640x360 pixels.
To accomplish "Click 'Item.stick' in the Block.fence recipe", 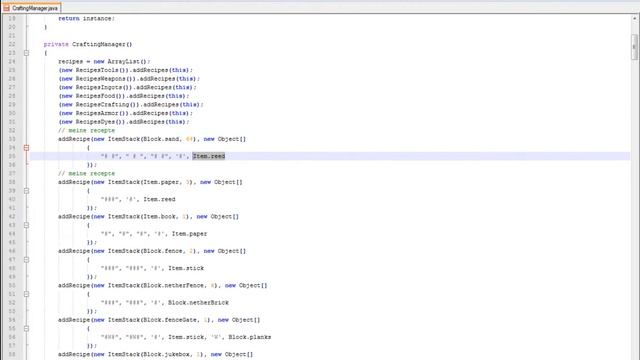I will click(x=186, y=268).
